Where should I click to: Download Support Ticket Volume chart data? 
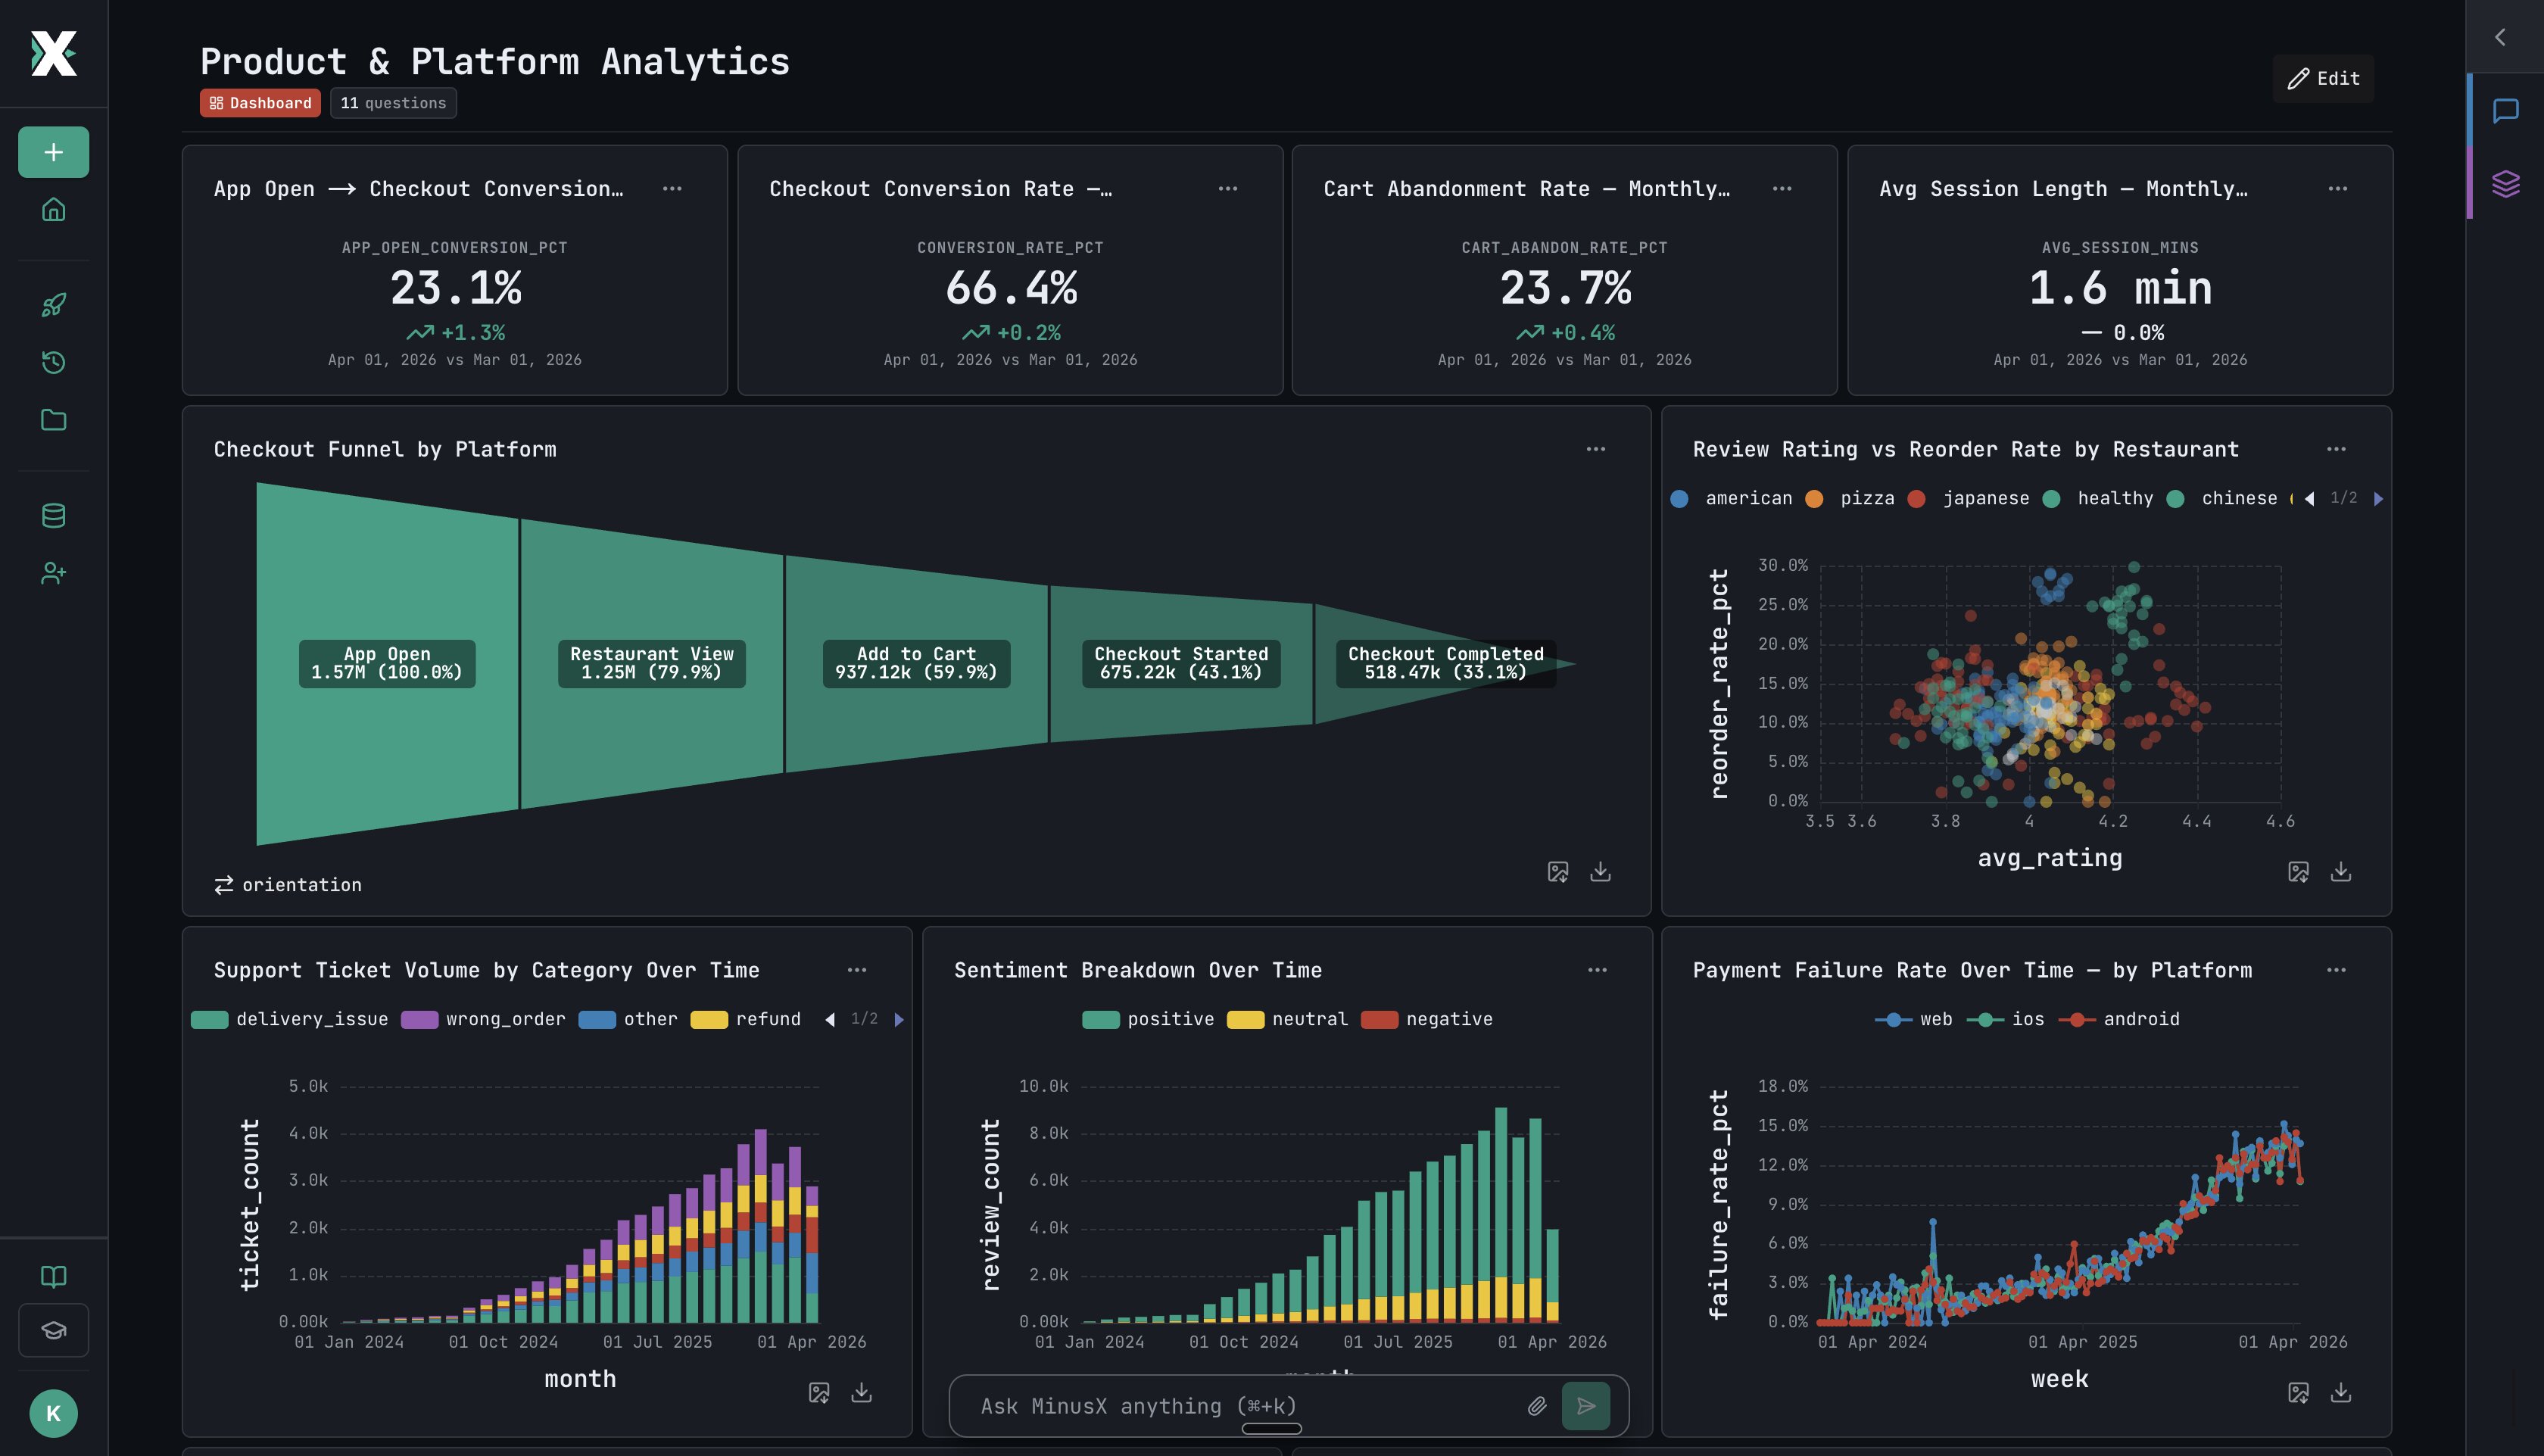[862, 1392]
